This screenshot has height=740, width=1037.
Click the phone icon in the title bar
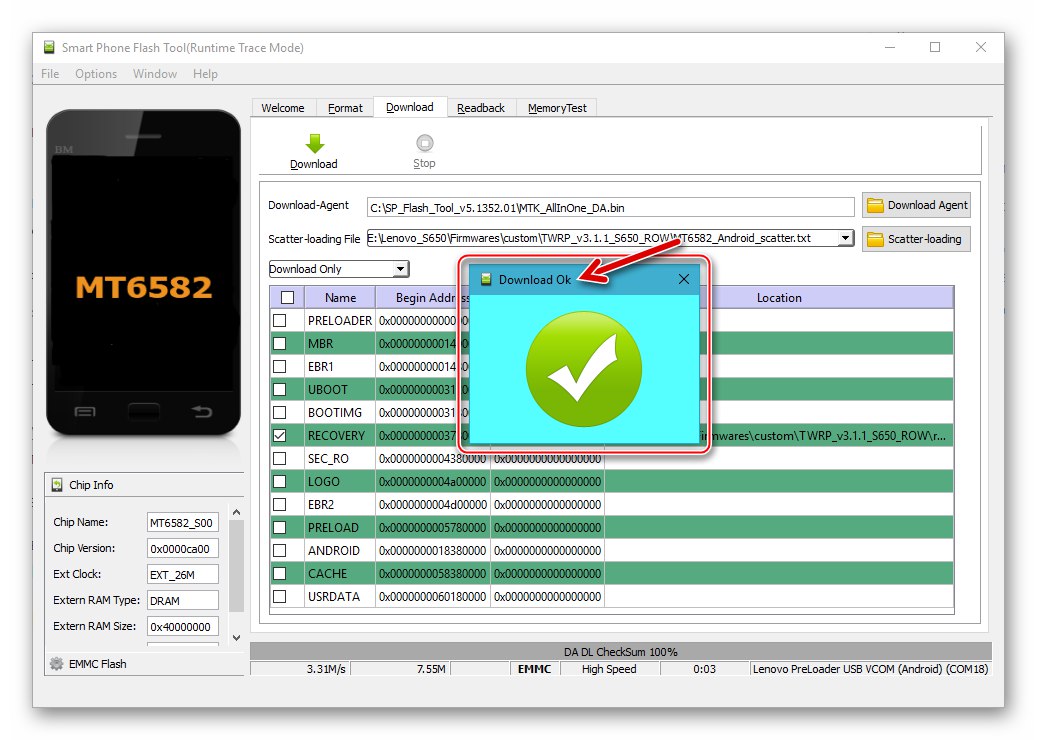pos(50,47)
